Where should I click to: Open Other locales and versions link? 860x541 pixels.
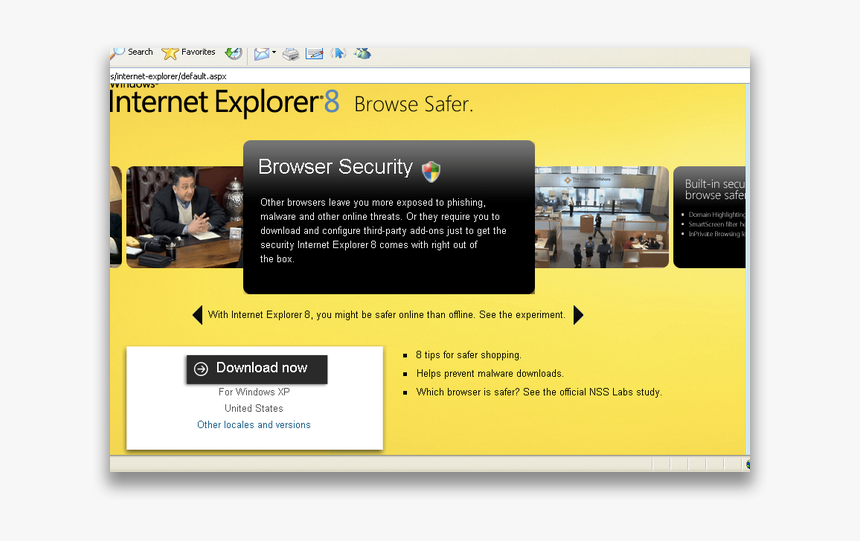click(x=254, y=425)
